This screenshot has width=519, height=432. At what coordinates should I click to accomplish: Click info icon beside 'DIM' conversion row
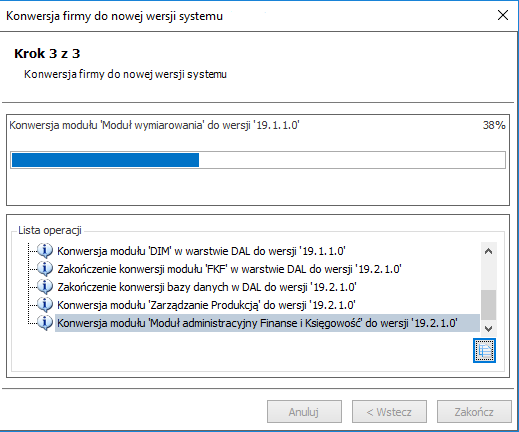click(x=45, y=250)
